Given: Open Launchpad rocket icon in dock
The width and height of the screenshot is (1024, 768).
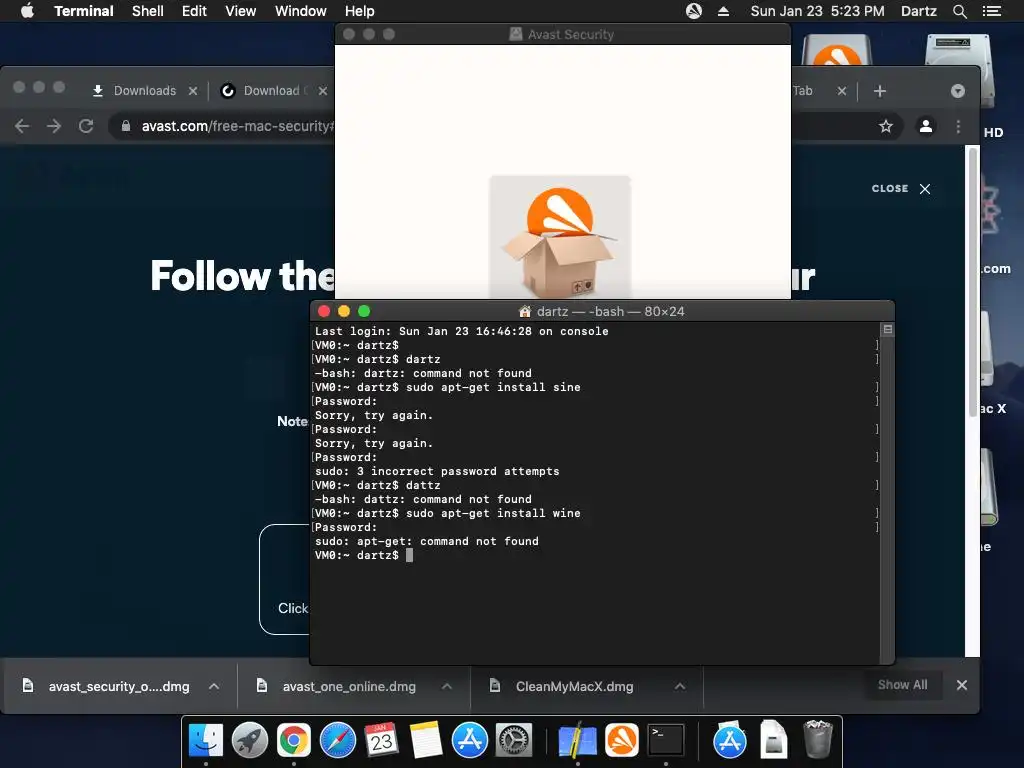Looking at the screenshot, I should (x=249, y=741).
